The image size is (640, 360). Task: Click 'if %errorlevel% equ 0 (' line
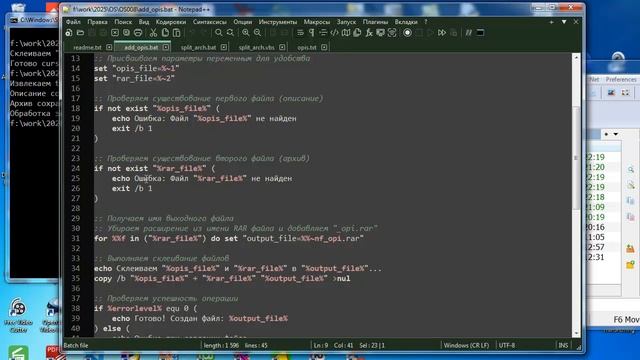(145, 309)
